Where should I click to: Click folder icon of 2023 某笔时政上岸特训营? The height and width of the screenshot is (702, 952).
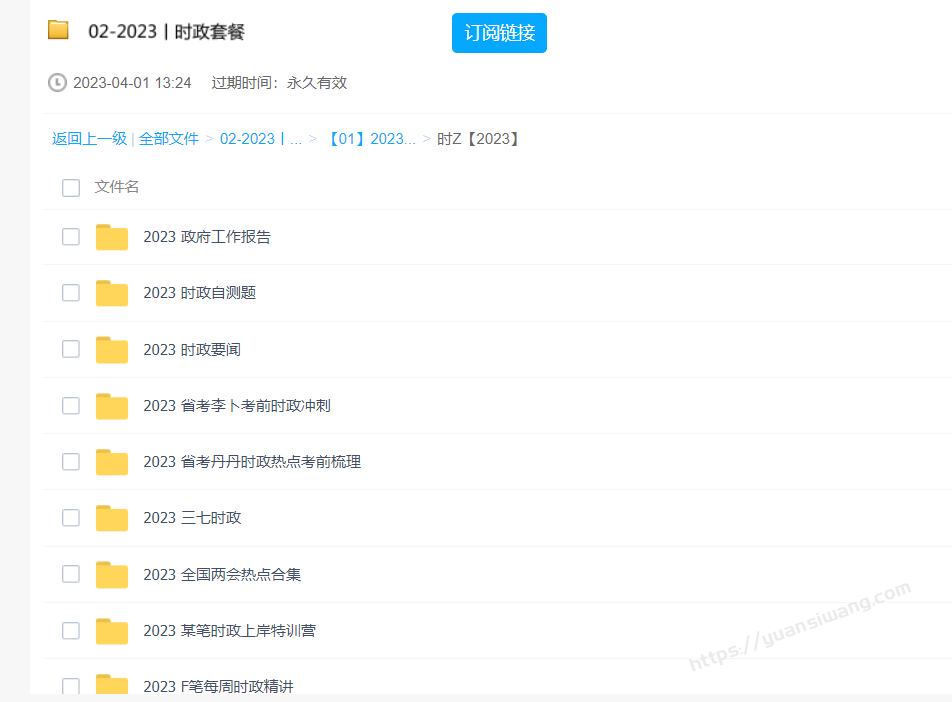tap(112, 631)
